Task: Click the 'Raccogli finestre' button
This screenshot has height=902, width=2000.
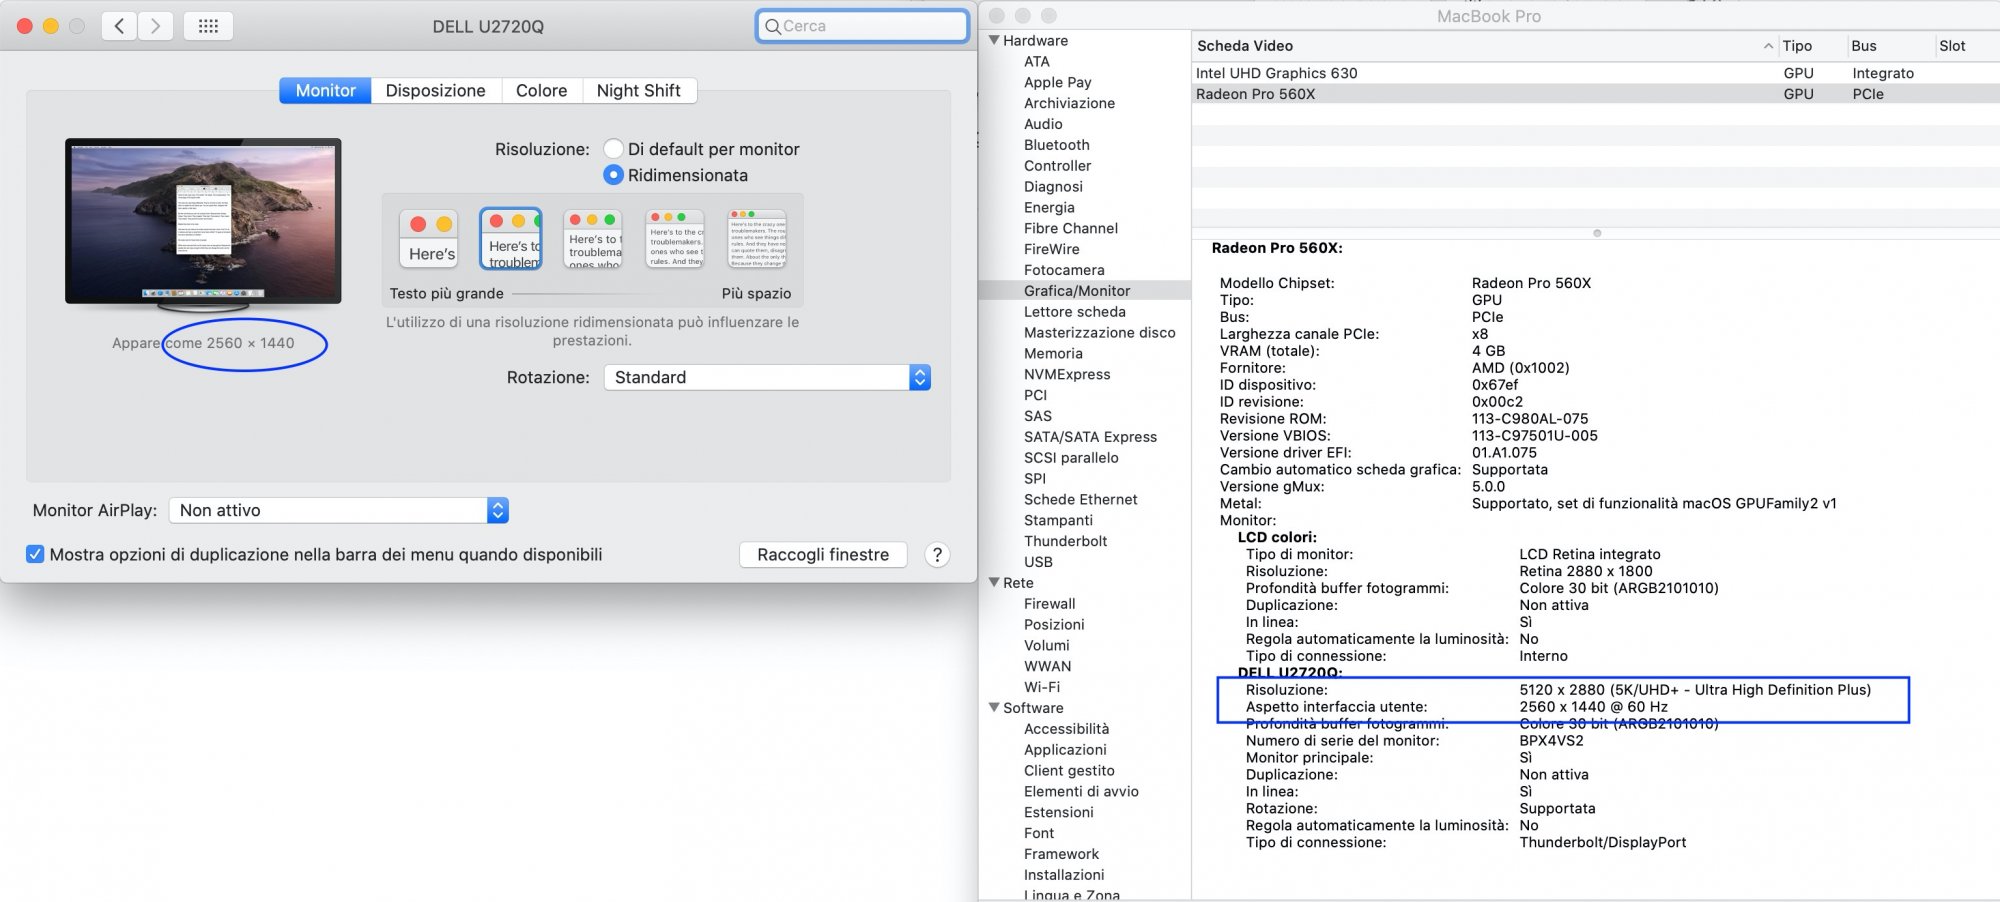Action: [823, 555]
